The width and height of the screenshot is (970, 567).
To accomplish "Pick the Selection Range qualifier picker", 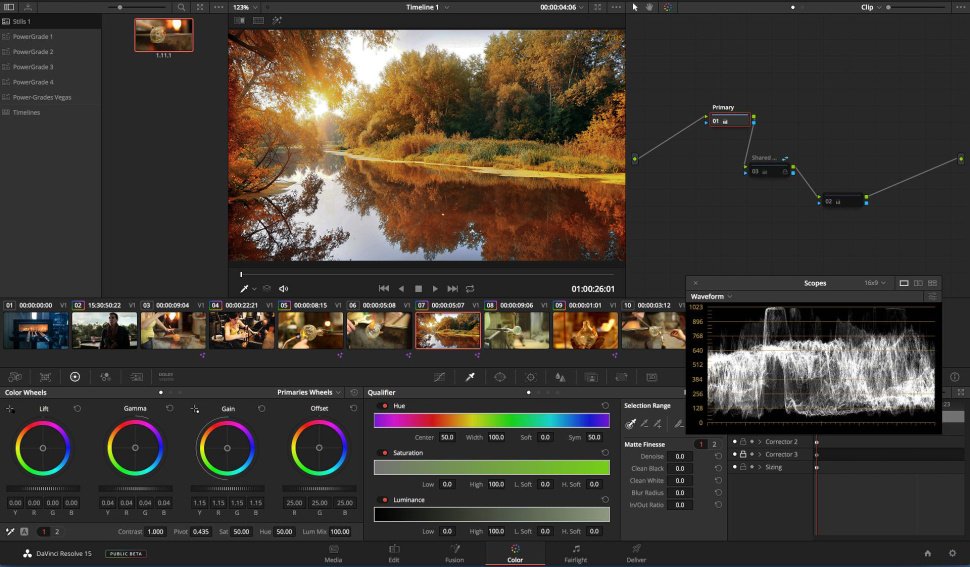I will (630, 424).
